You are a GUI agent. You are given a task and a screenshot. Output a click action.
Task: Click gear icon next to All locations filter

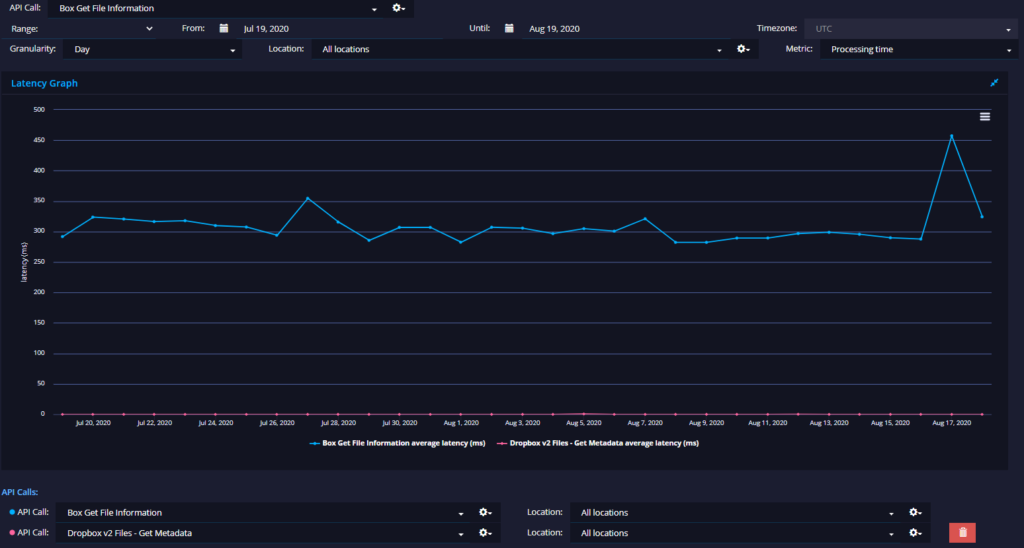743,49
